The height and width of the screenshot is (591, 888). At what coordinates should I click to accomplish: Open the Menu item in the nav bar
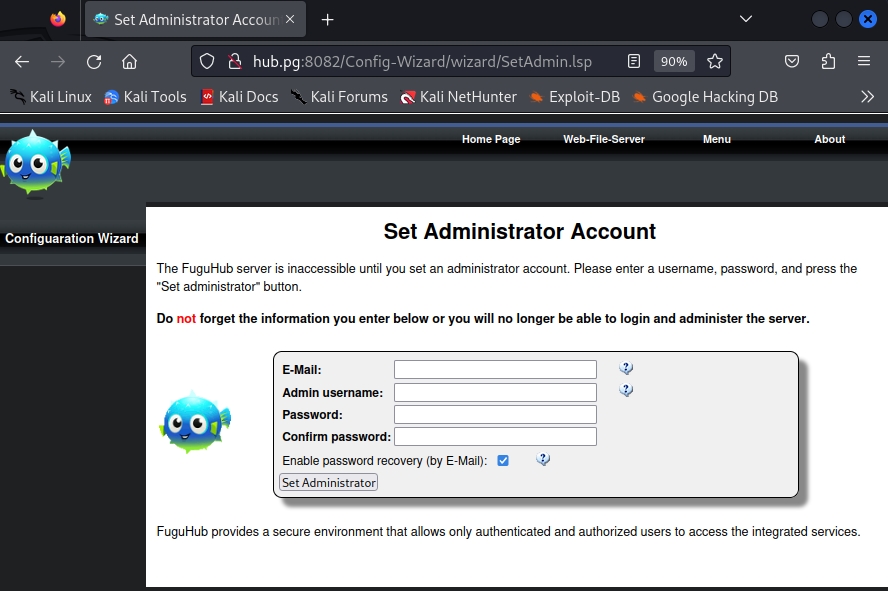(x=717, y=139)
